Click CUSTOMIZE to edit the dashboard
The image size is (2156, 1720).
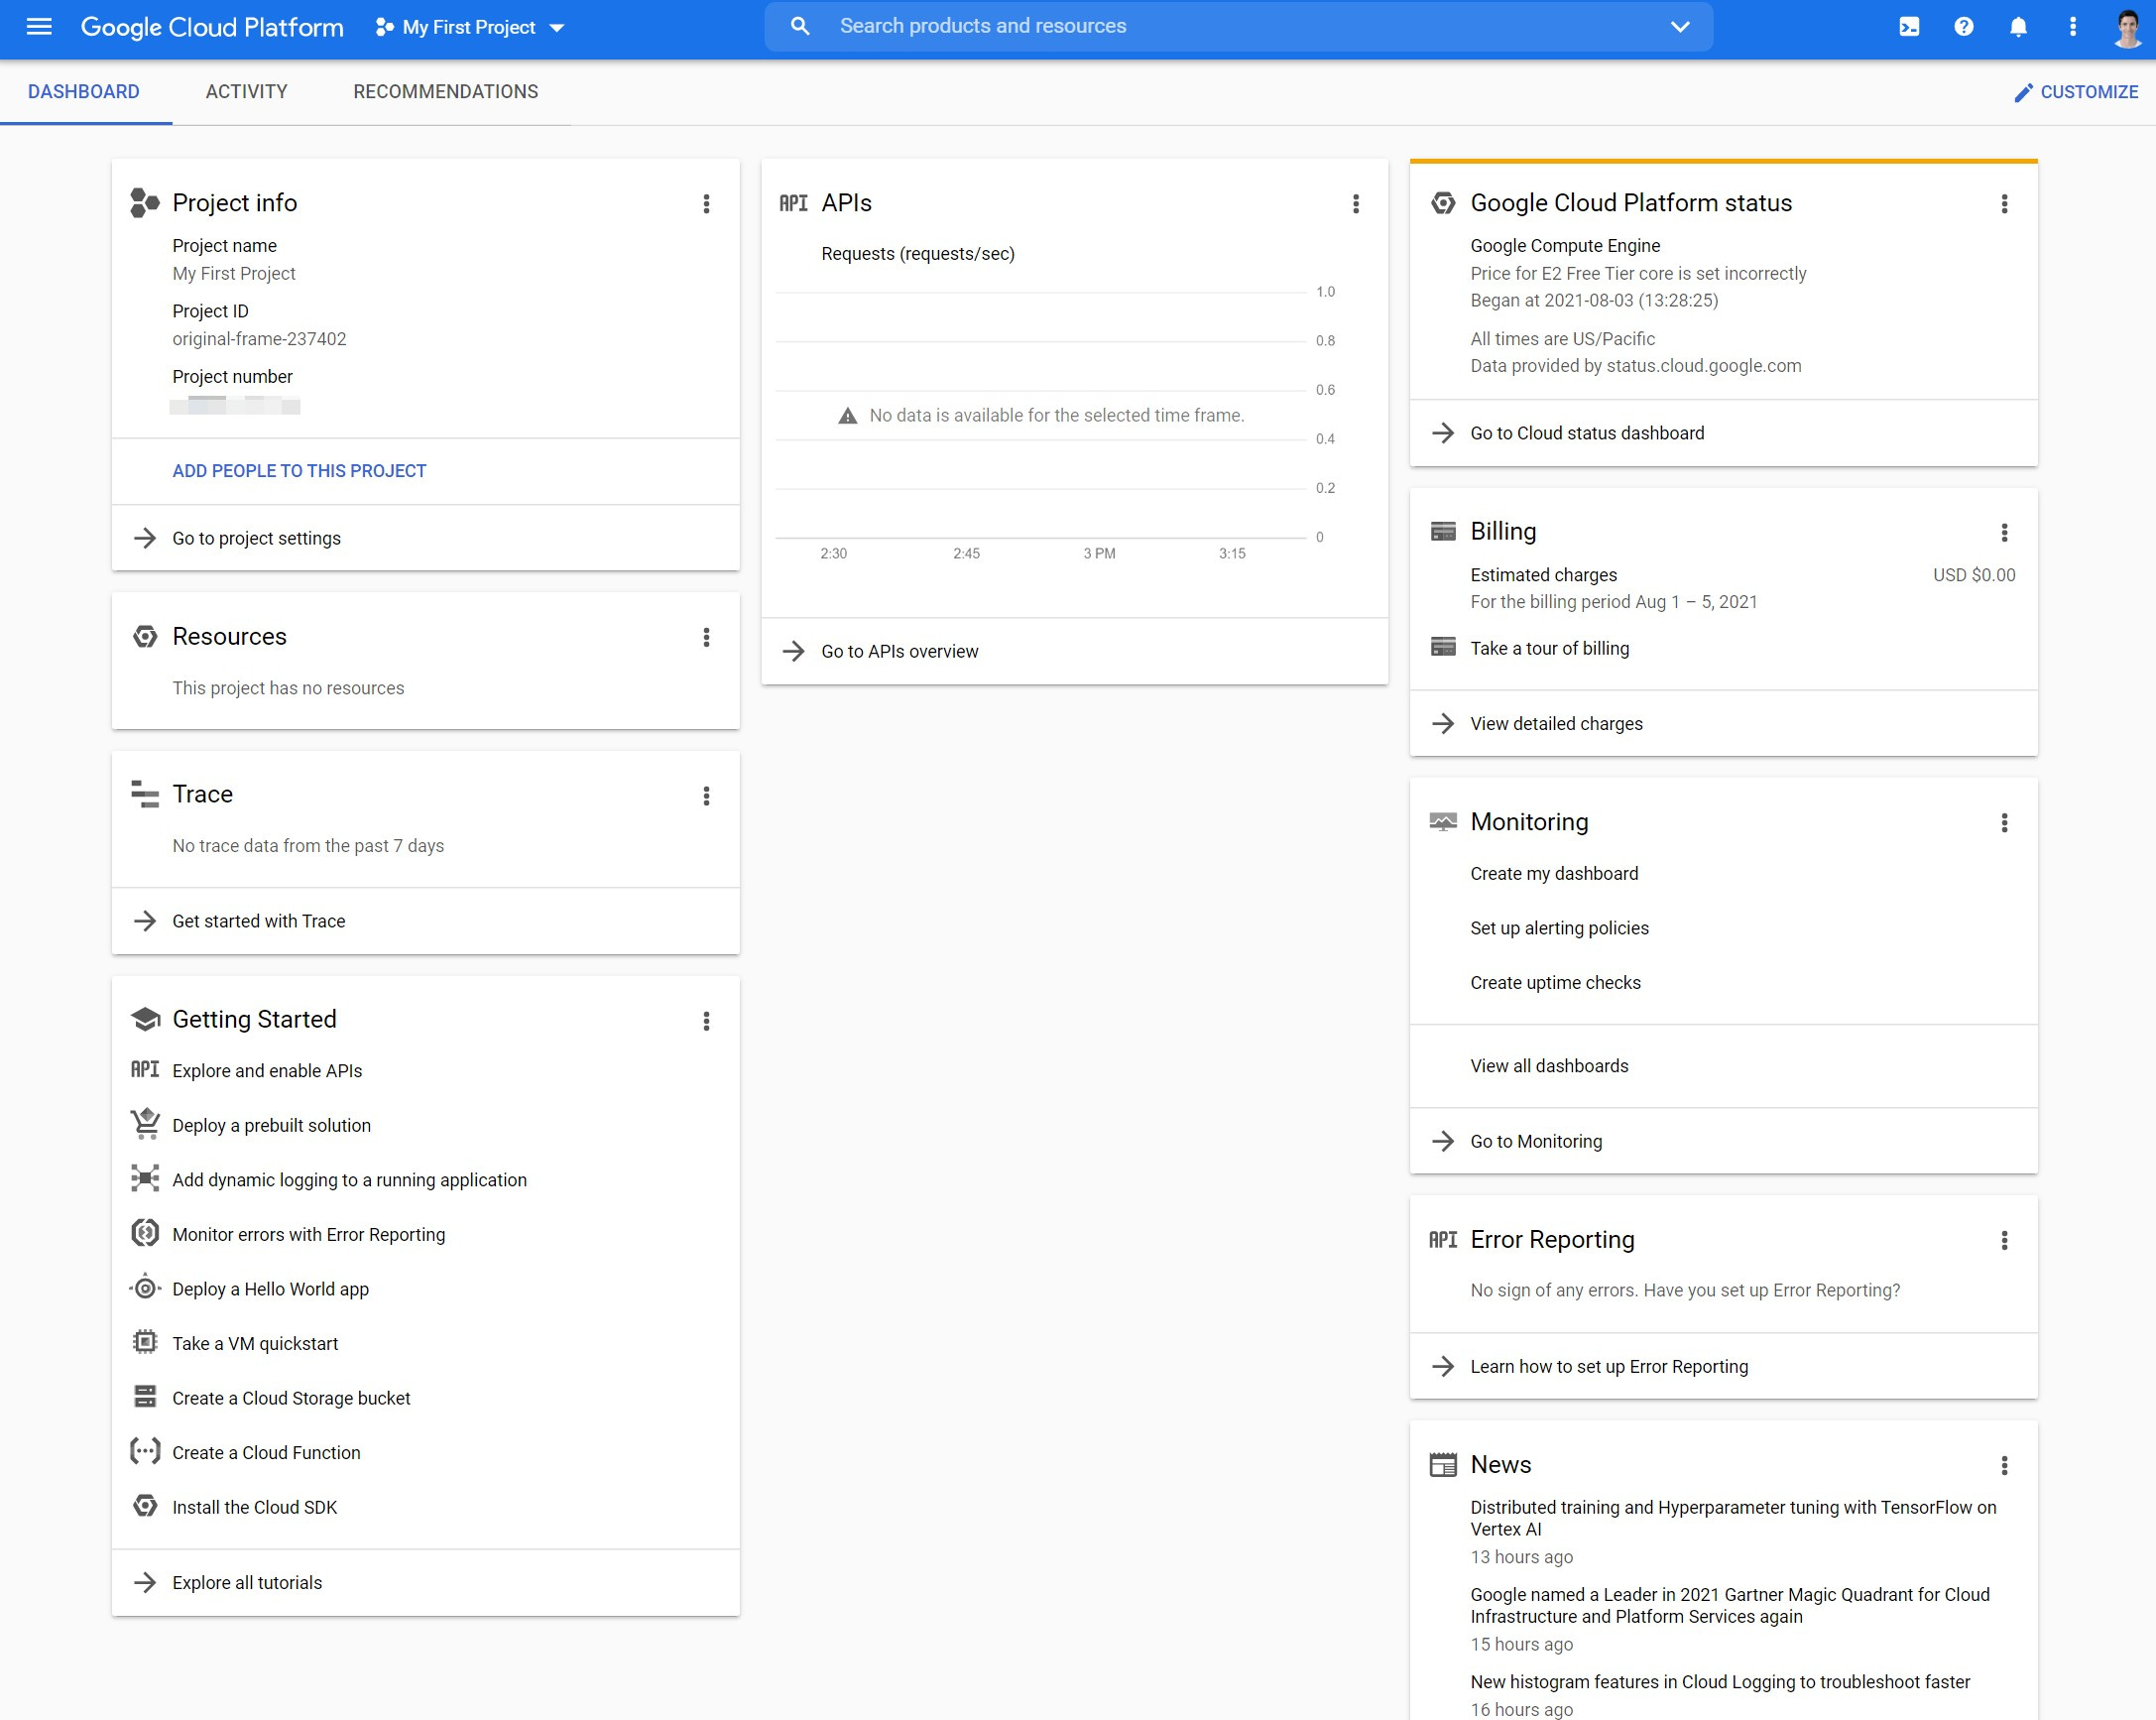[x=2077, y=91]
